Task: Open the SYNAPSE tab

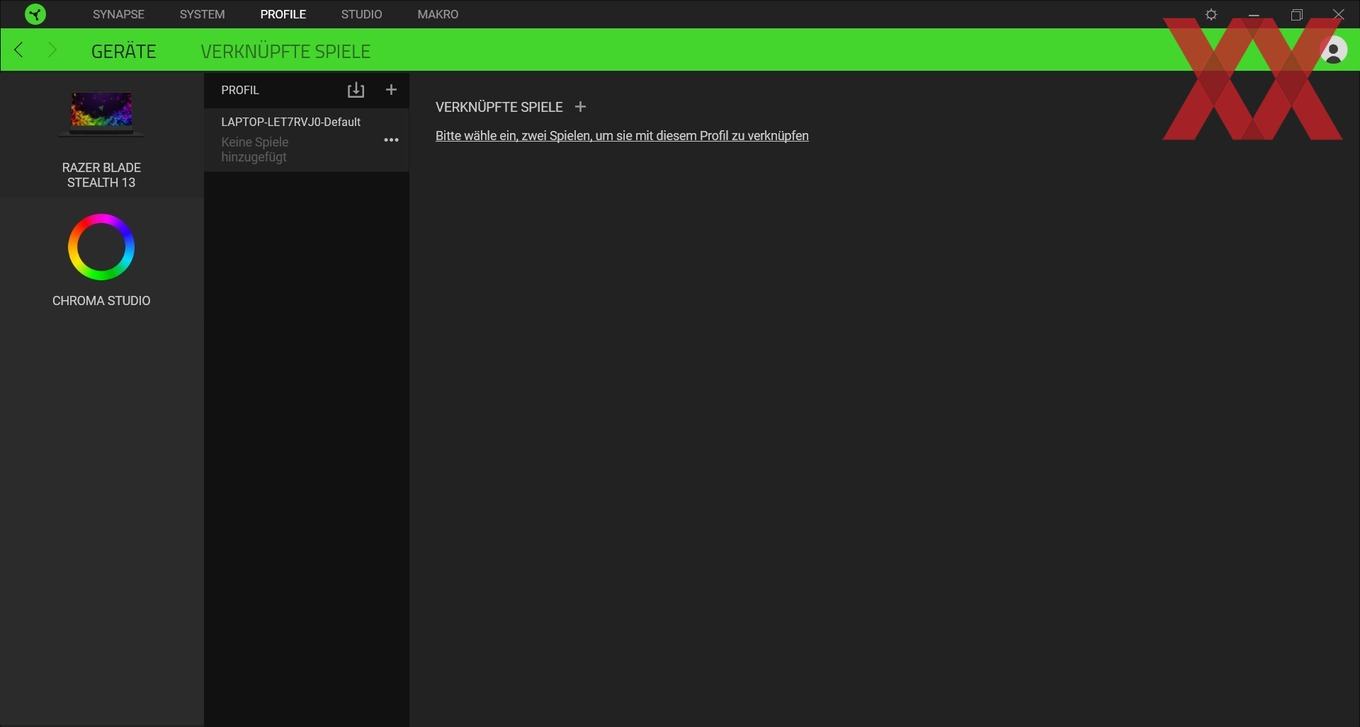Action: (x=118, y=14)
